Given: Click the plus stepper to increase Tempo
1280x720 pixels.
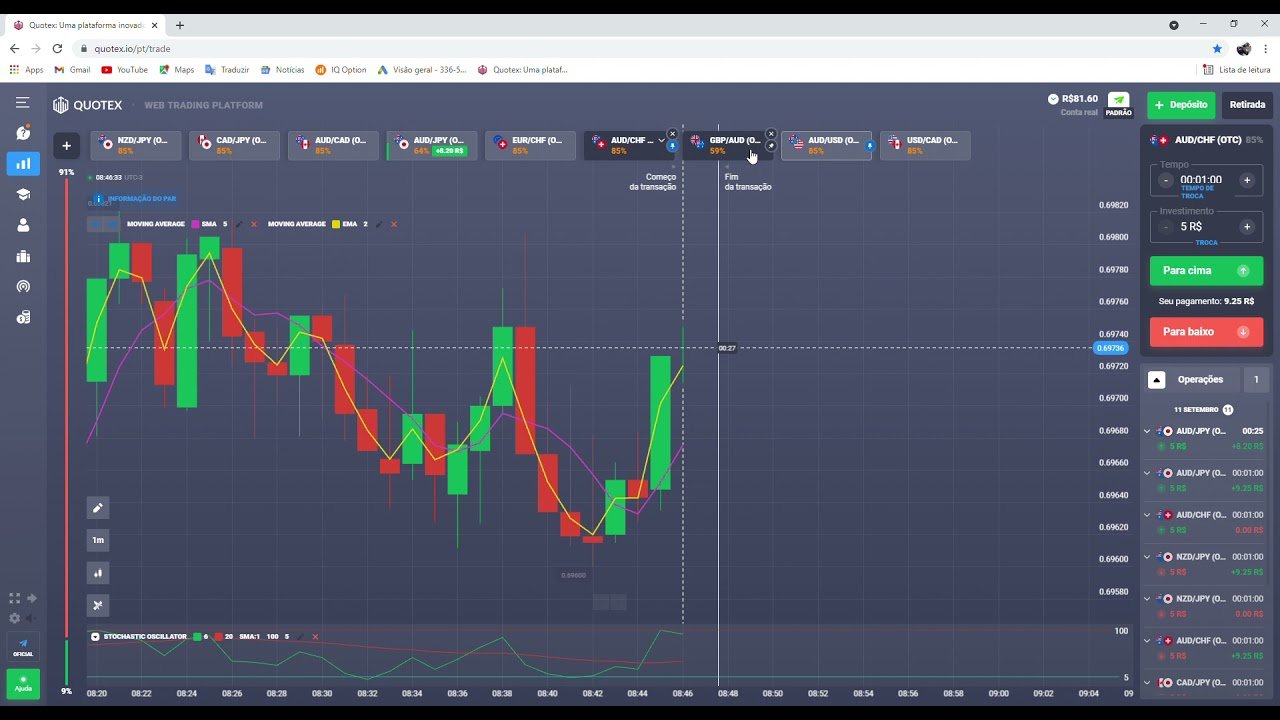Looking at the screenshot, I should click(x=1247, y=180).
